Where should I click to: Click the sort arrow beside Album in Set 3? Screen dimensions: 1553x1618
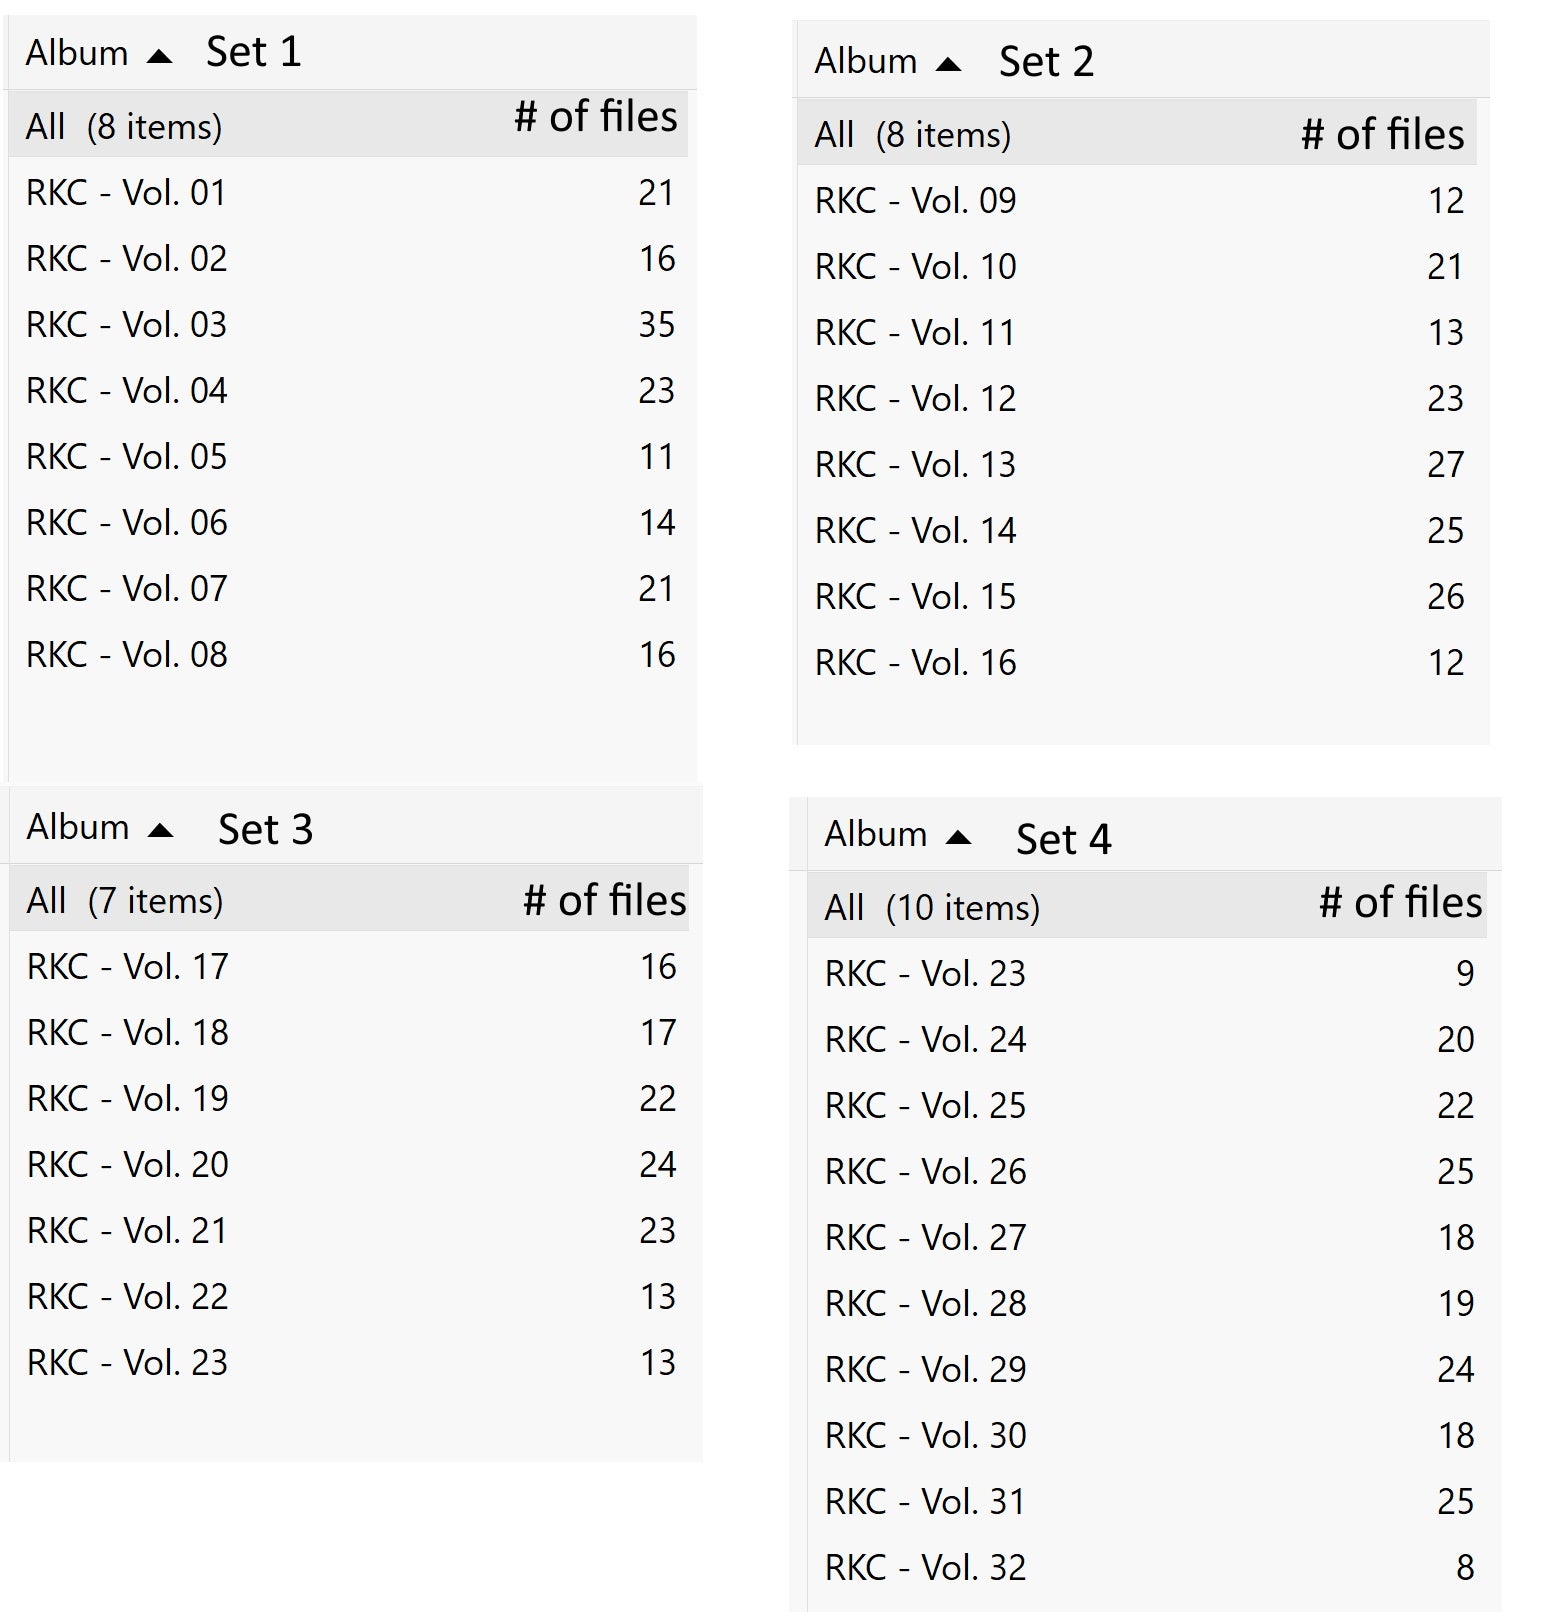click(160, 830)
